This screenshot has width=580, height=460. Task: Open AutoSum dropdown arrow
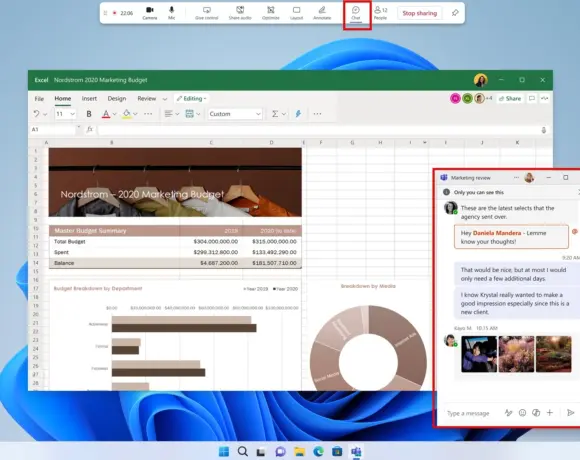284,114
